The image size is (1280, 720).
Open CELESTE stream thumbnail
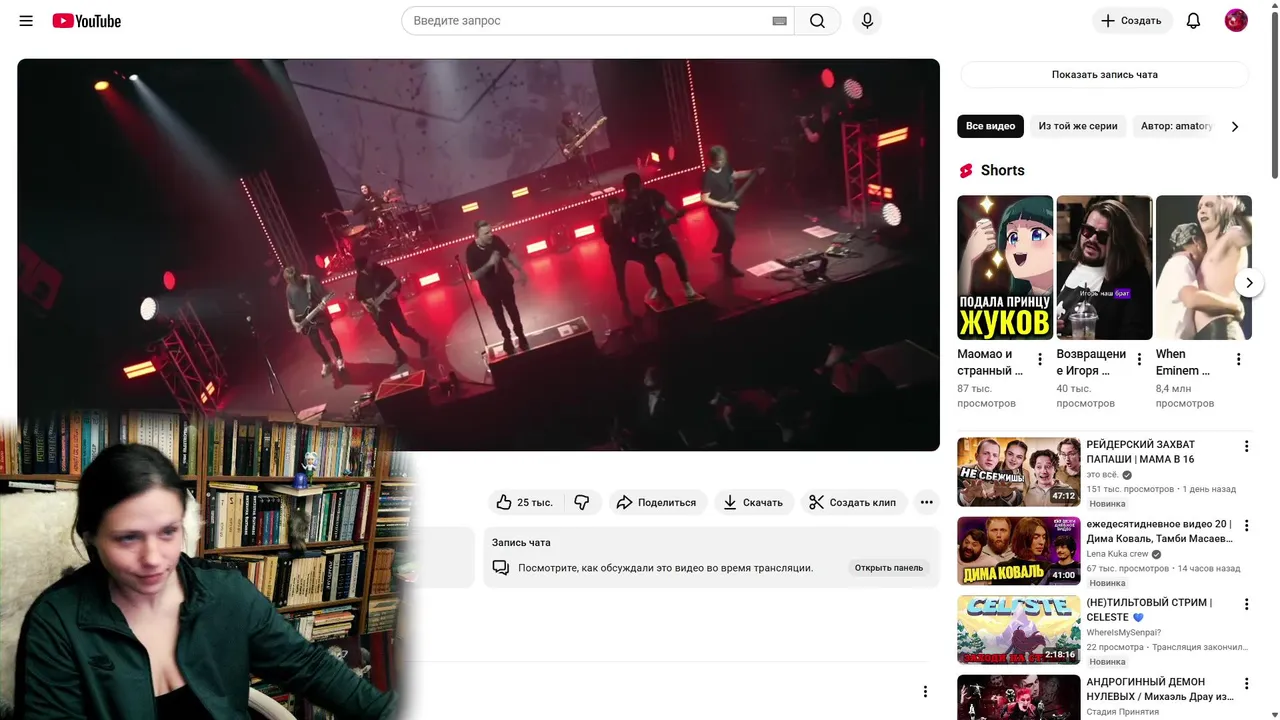point(1019,630)
